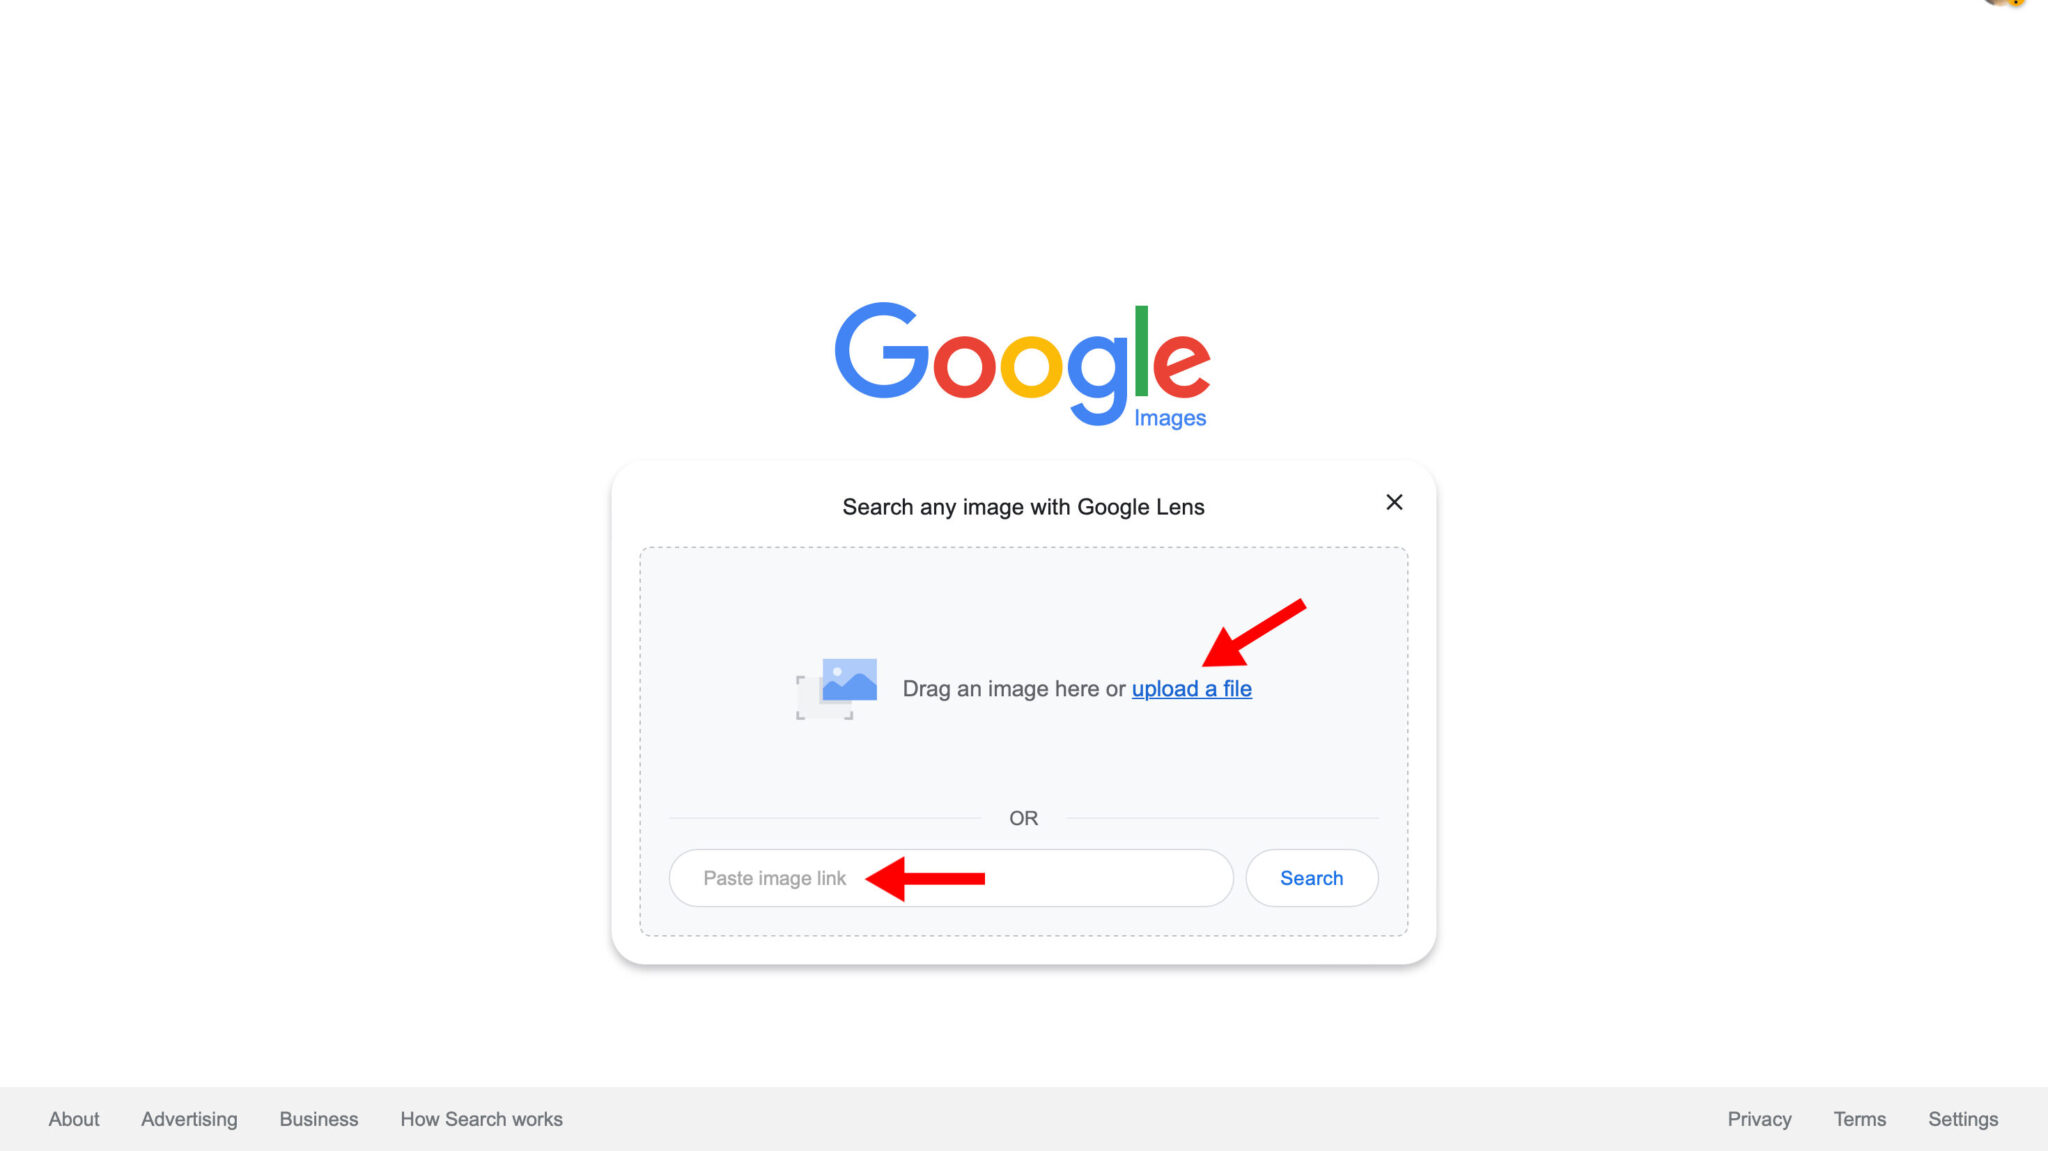
Task: Click the close X button on dialog
Action: 1394,502
